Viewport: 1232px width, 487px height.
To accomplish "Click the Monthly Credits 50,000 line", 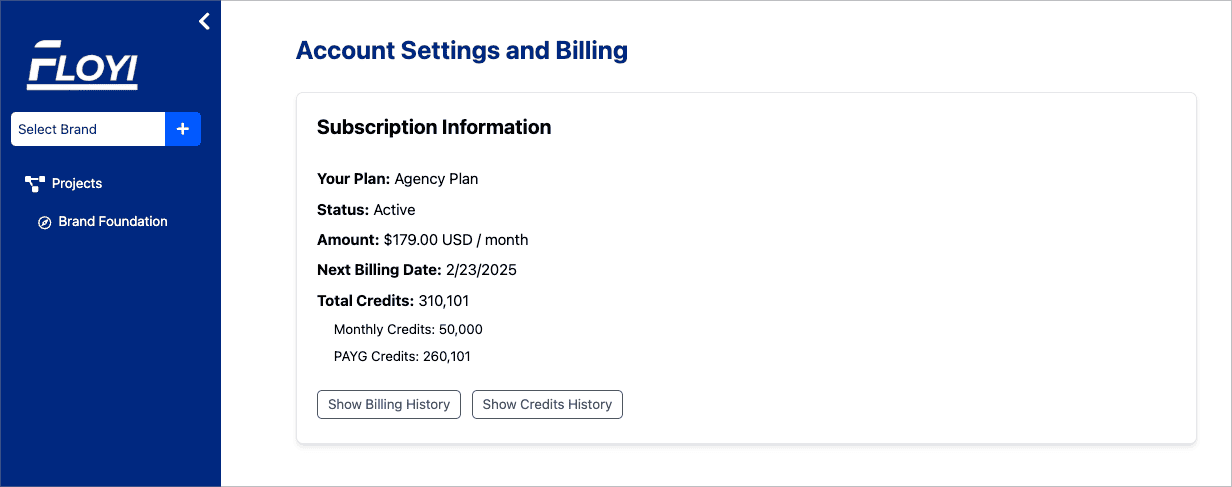I will click(408, 329).
